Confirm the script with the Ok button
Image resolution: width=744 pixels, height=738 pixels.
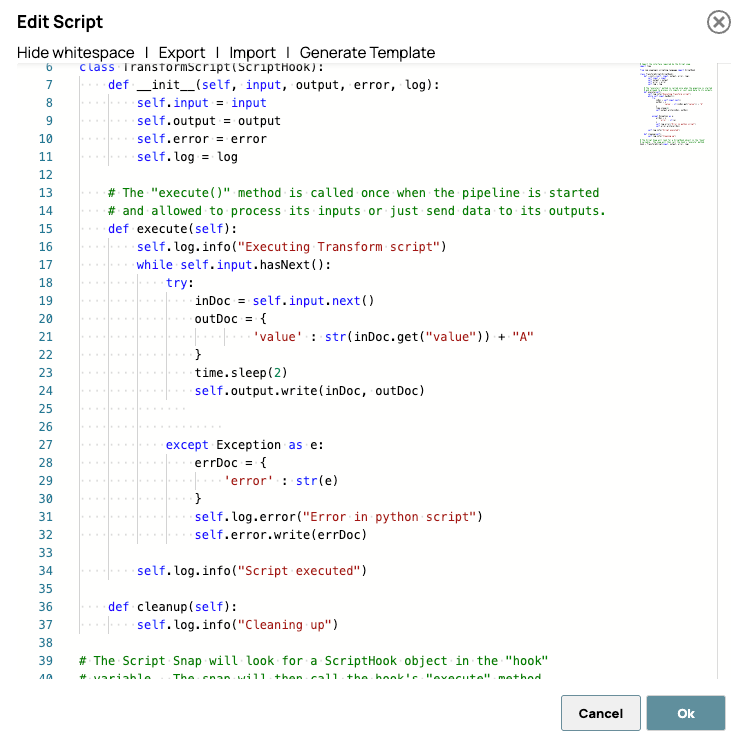coord(685,713)
